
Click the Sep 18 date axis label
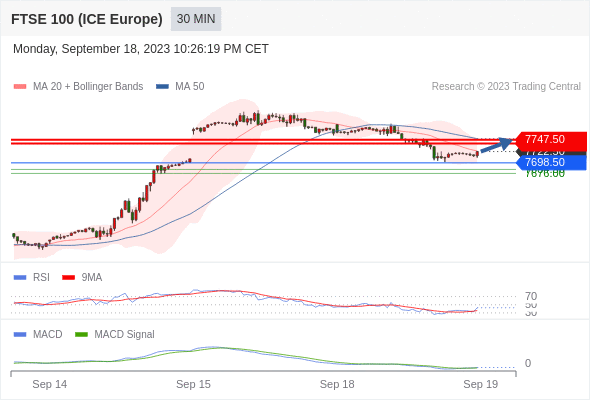[337, 384]
